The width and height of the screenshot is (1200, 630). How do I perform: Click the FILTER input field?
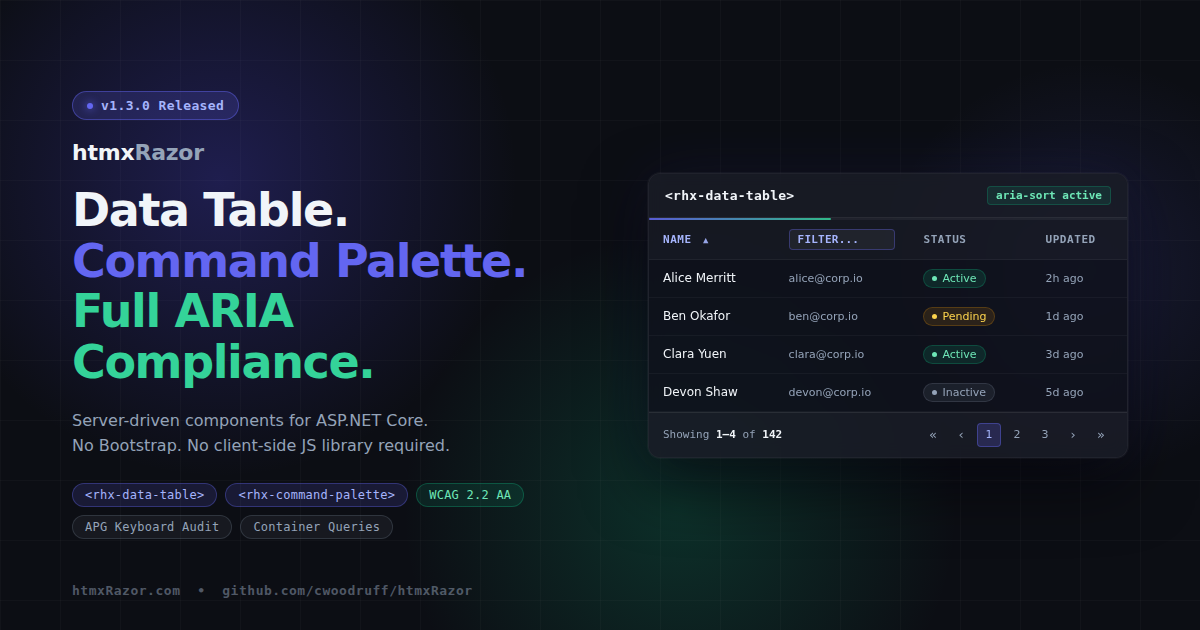pos(841,239)
